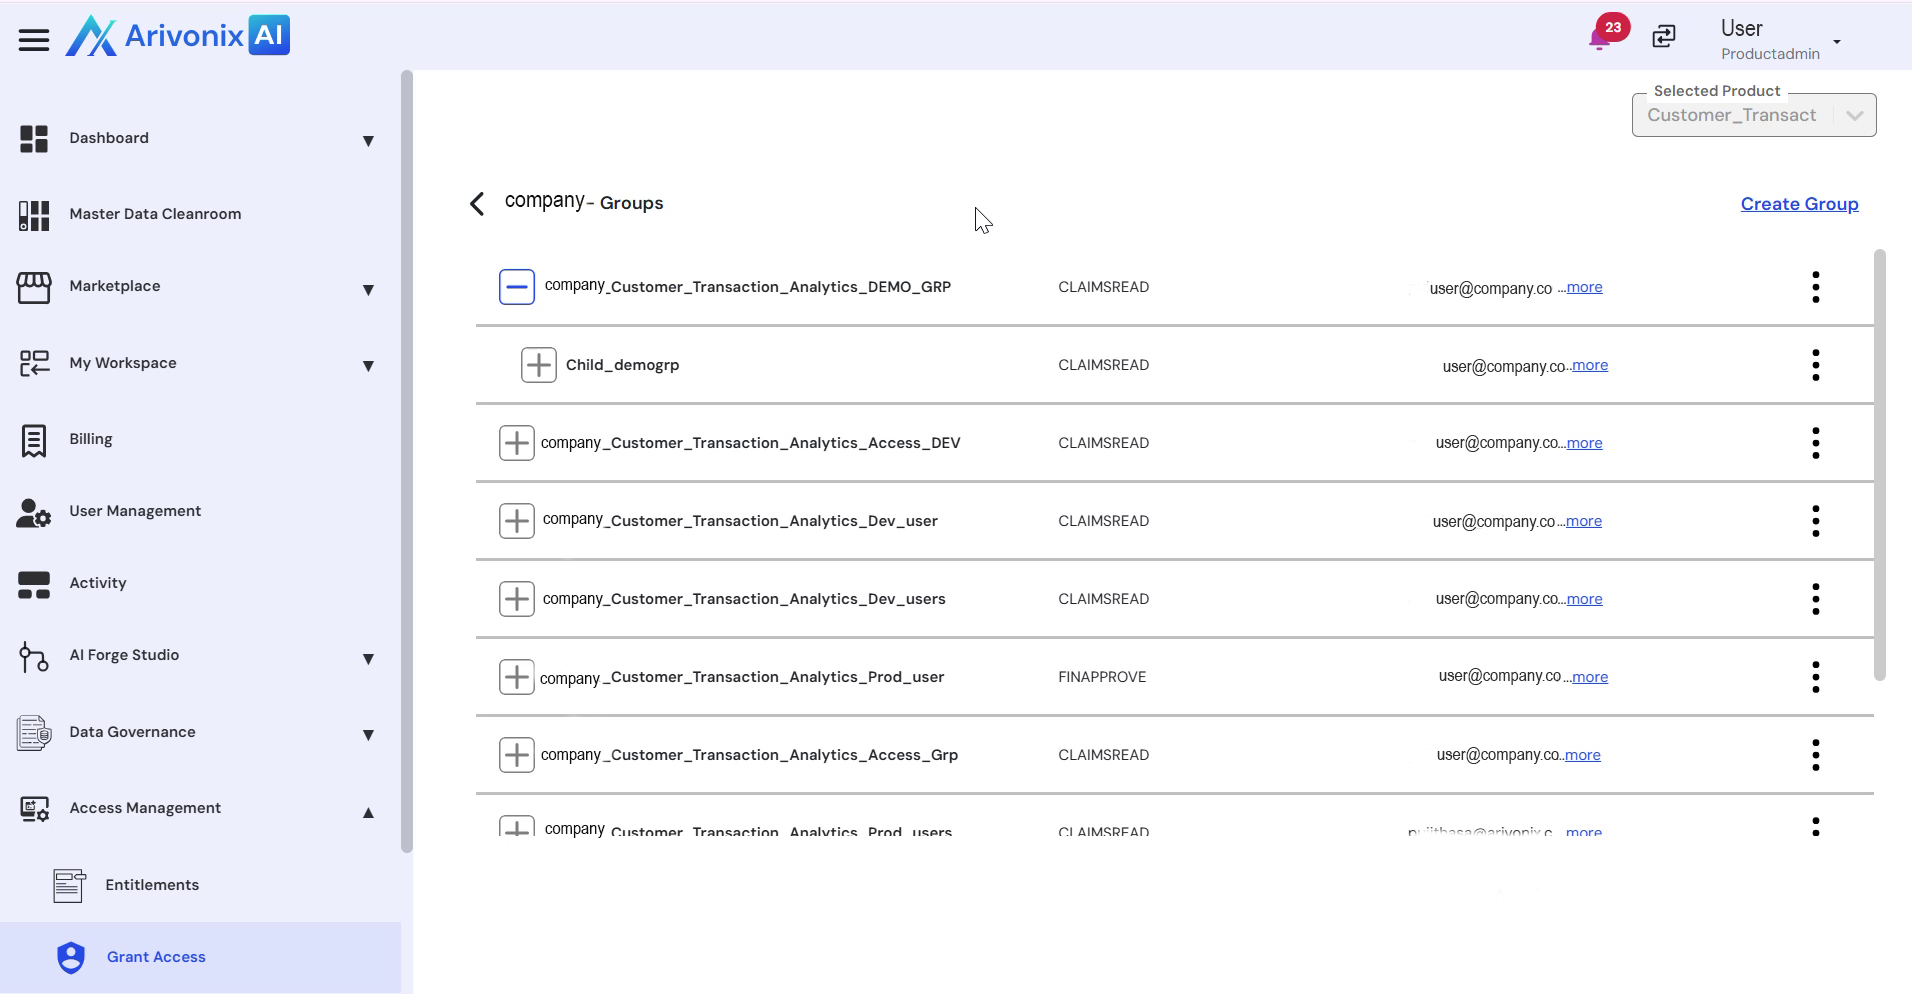The width and height of the screenshot is (1912, 994).
Task: Open Master Data Cleanroom from sidebar
Action: [x=155, y=214]
